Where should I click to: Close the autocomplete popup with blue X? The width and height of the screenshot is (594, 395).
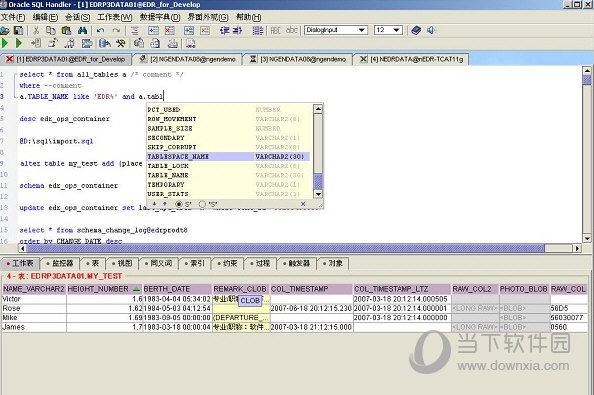tap(303, 204)
